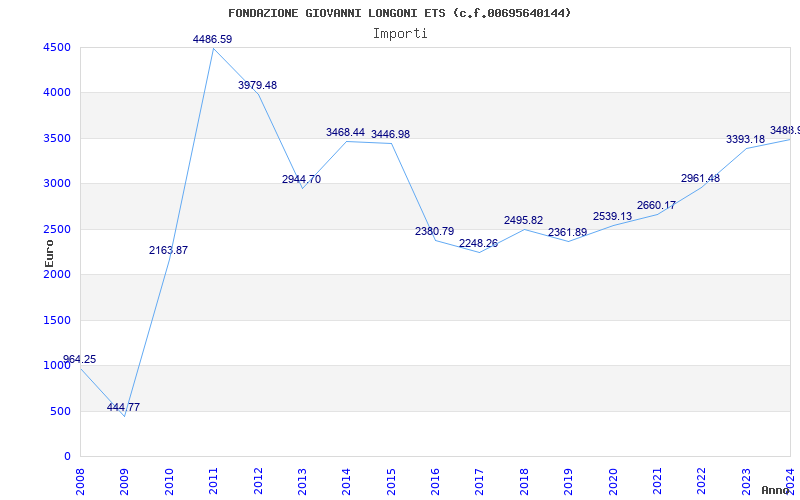Screen dimensions: 800x500
Task: Click the data label 2380.79
Action: click(x=434, y=231)
